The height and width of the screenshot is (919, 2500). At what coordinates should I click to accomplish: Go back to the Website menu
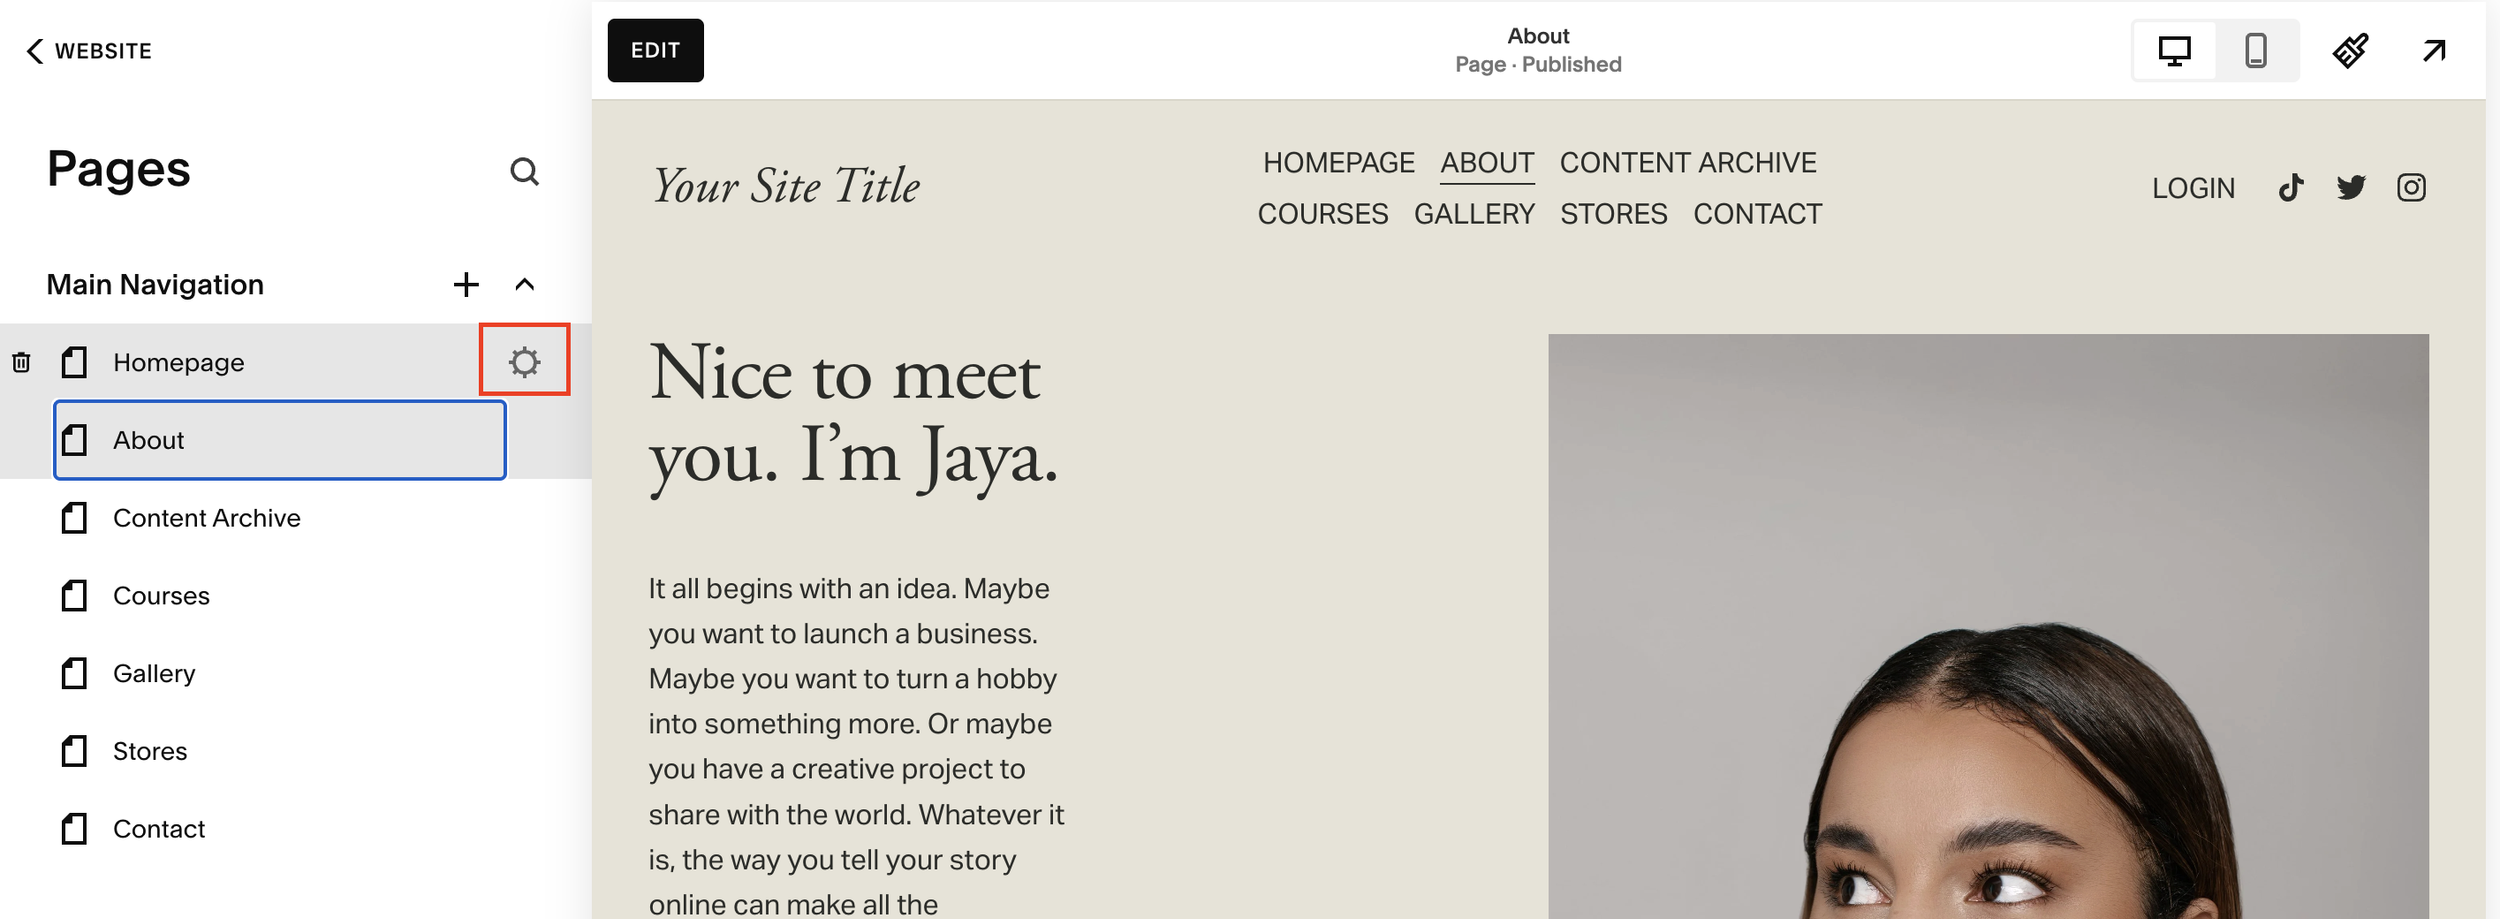coord(89,51)
